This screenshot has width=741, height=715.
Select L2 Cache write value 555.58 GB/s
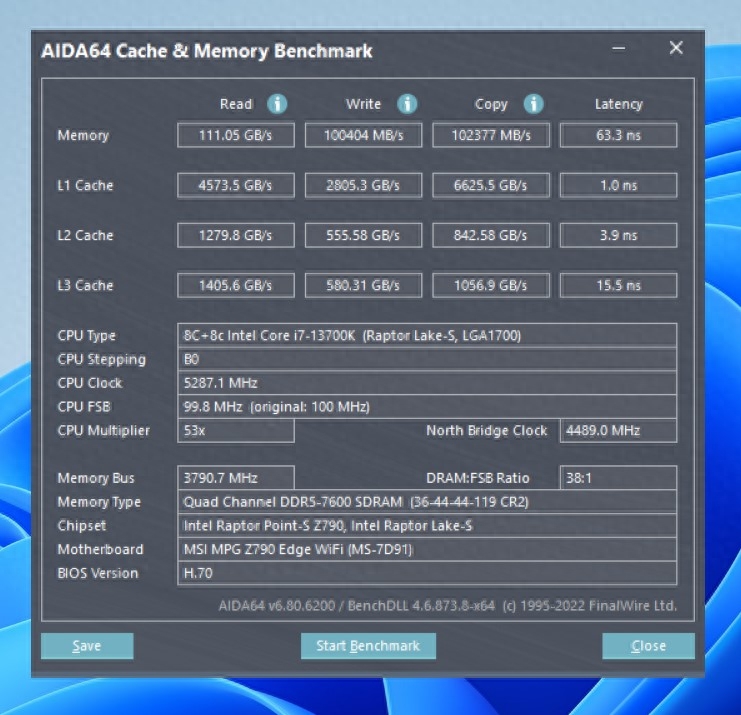tap(363, 235)
